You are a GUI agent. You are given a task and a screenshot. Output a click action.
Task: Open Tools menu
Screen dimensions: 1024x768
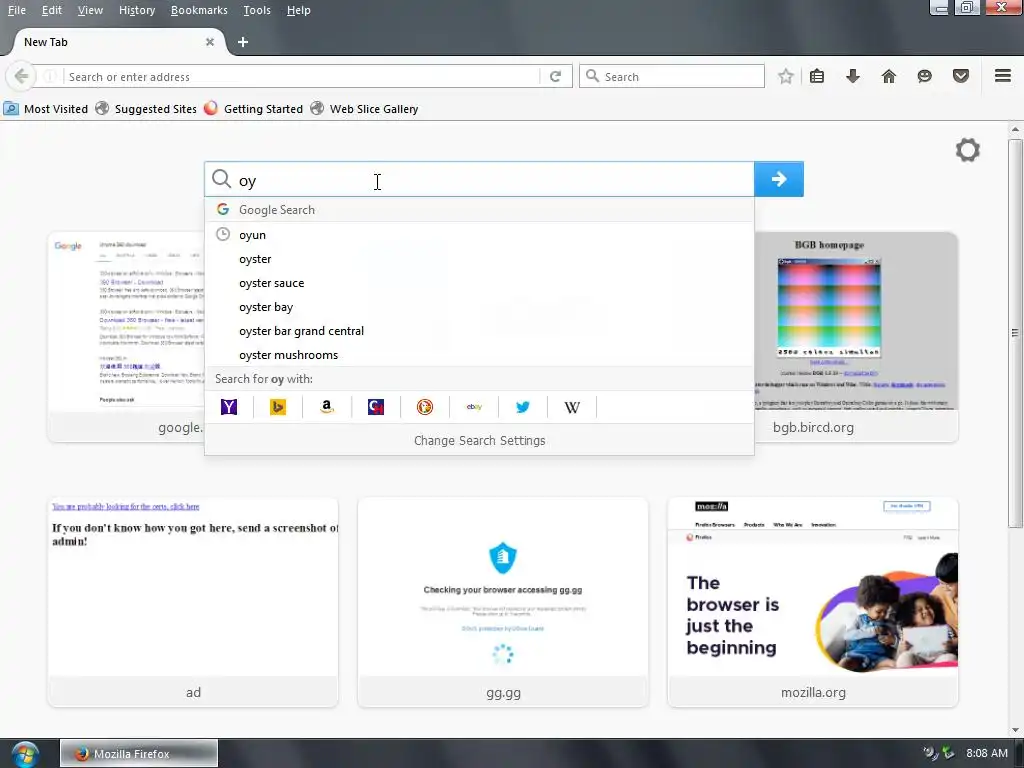257,10
